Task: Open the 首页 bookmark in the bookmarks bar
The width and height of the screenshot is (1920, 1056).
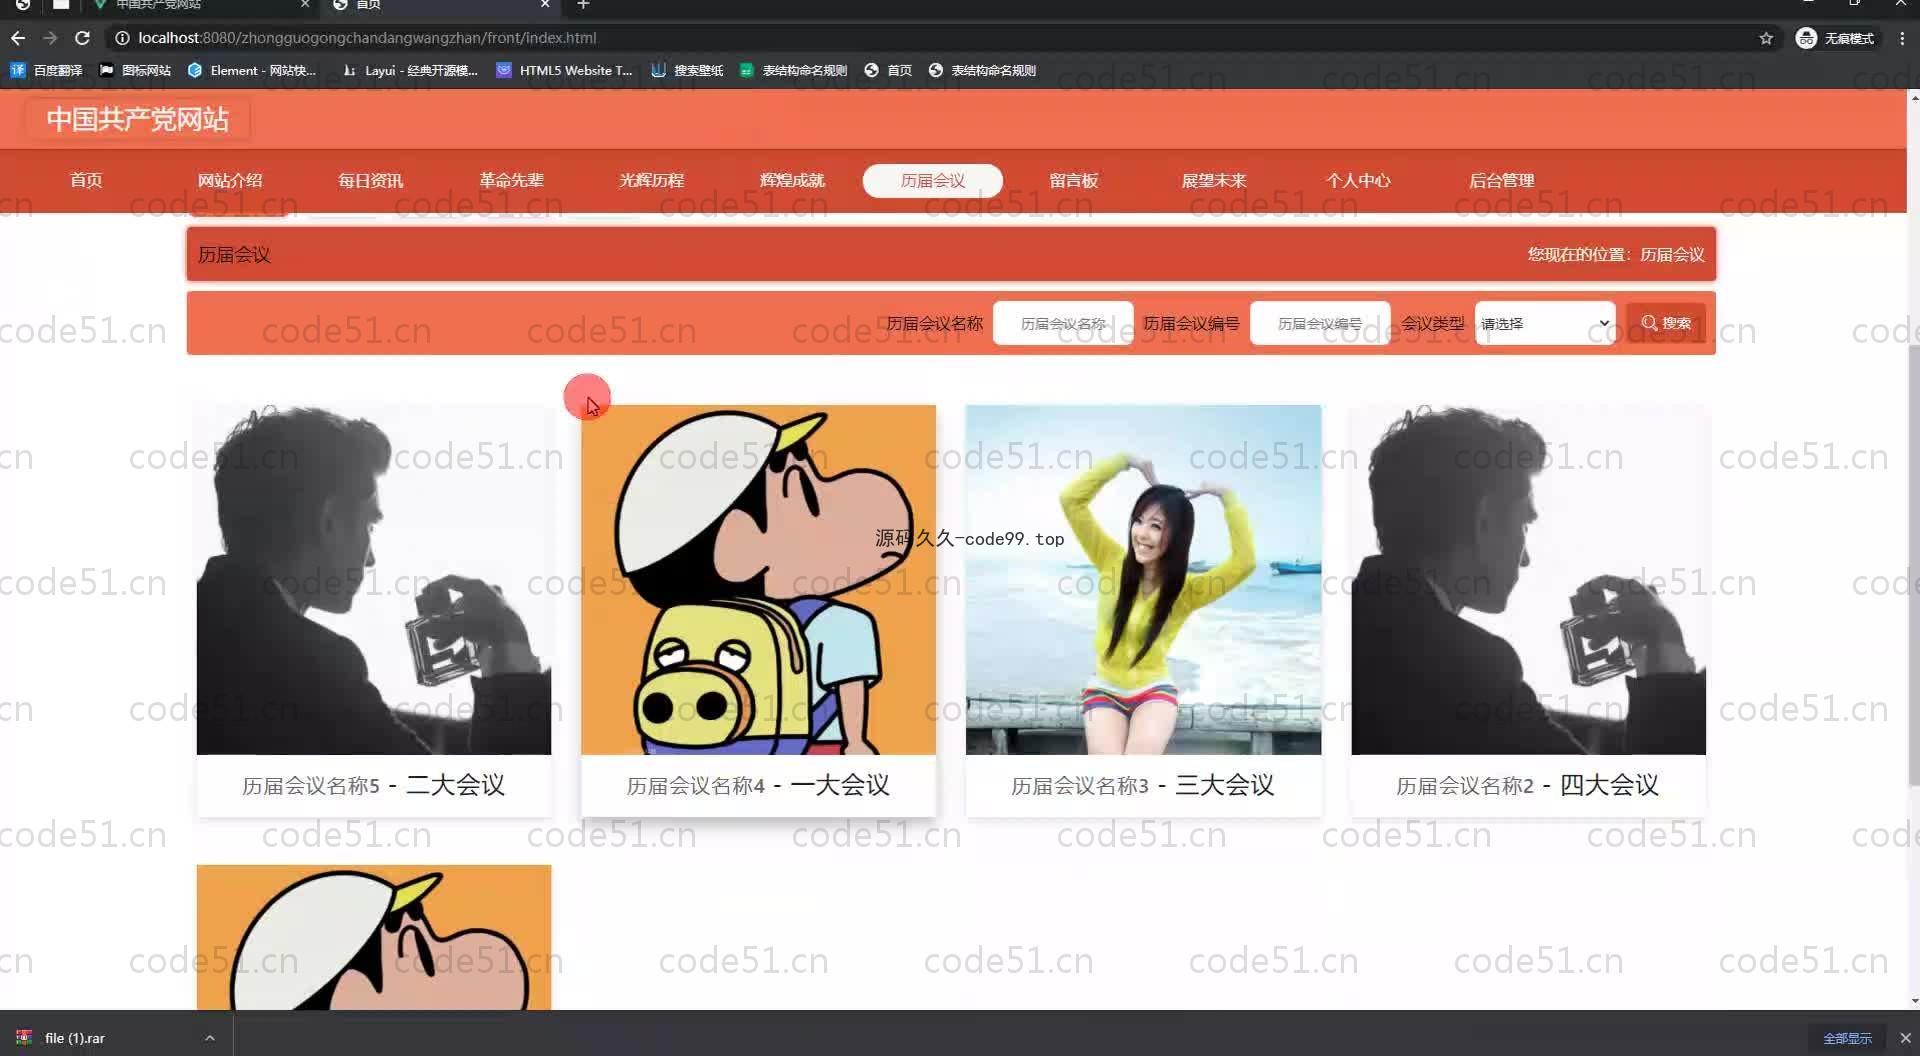Action: [888, 70]
